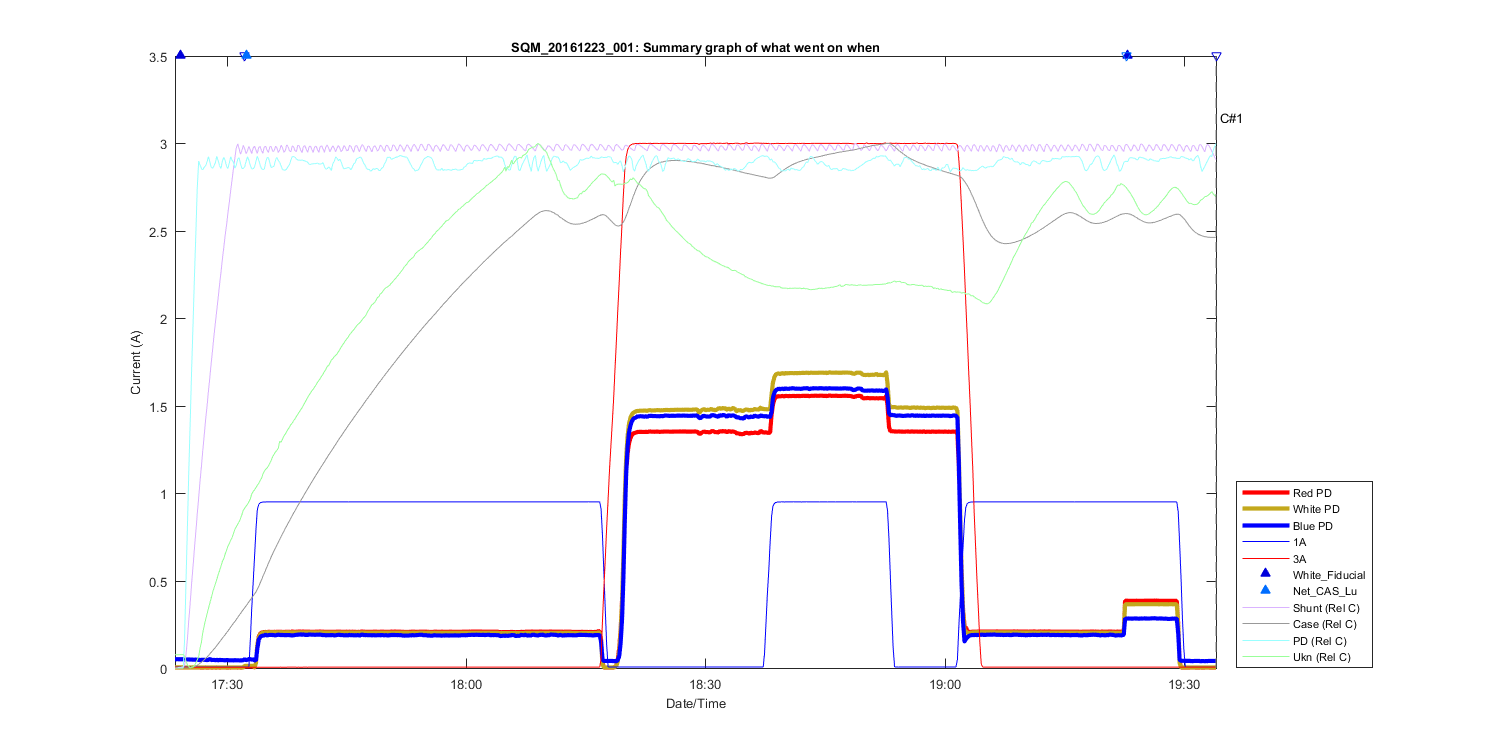Click the overlapping triangle markers near 19:22 top

click(1127, 56)
